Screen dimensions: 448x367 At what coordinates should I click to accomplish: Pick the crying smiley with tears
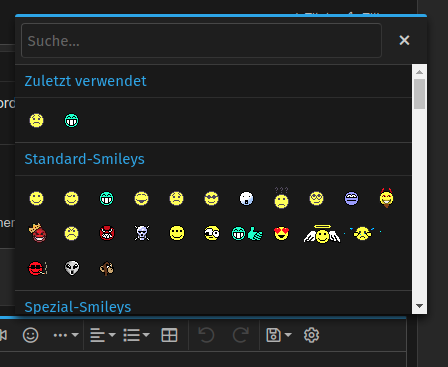(x=362, y=233)
